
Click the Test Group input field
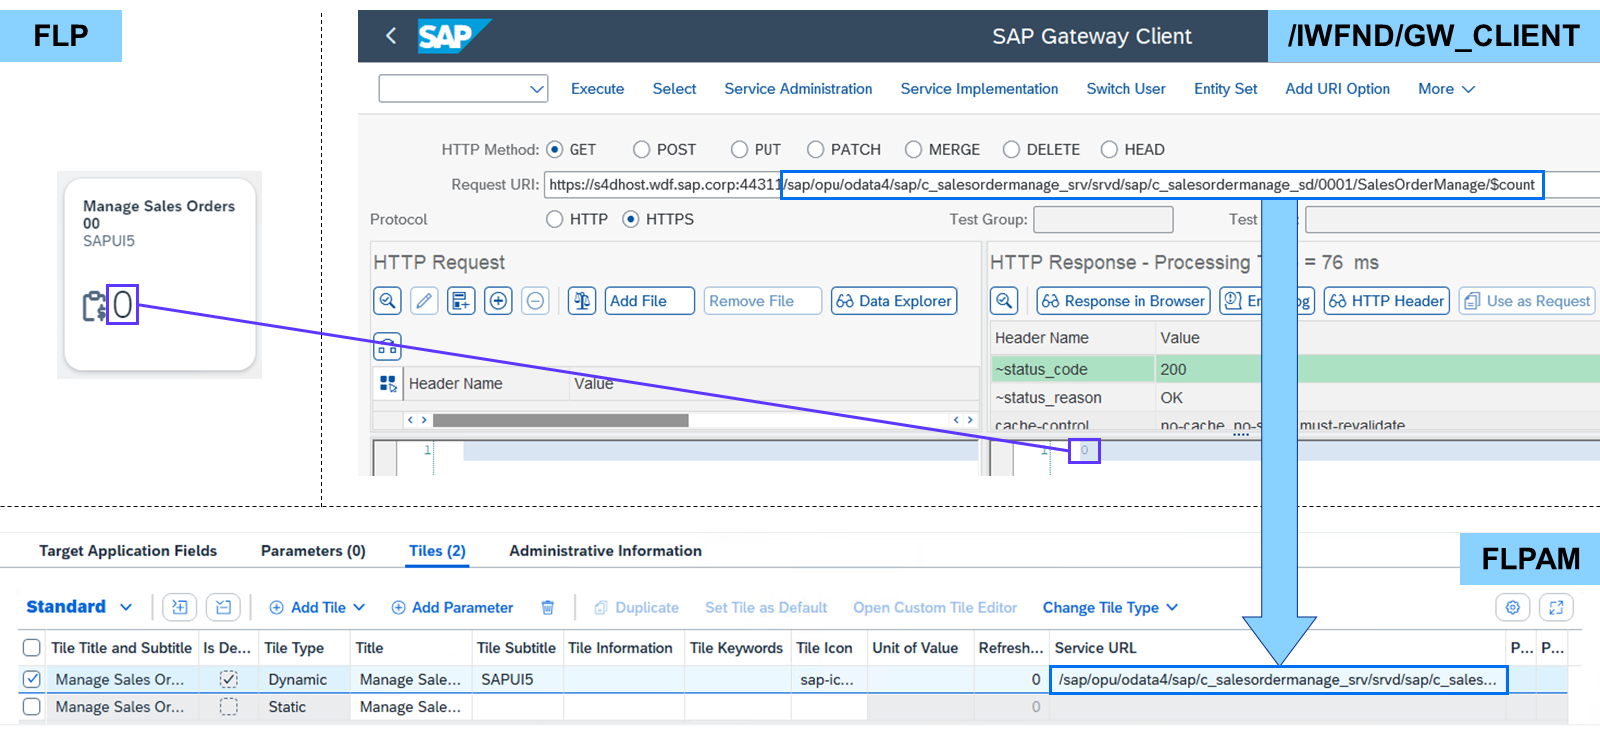(1103, 219)
